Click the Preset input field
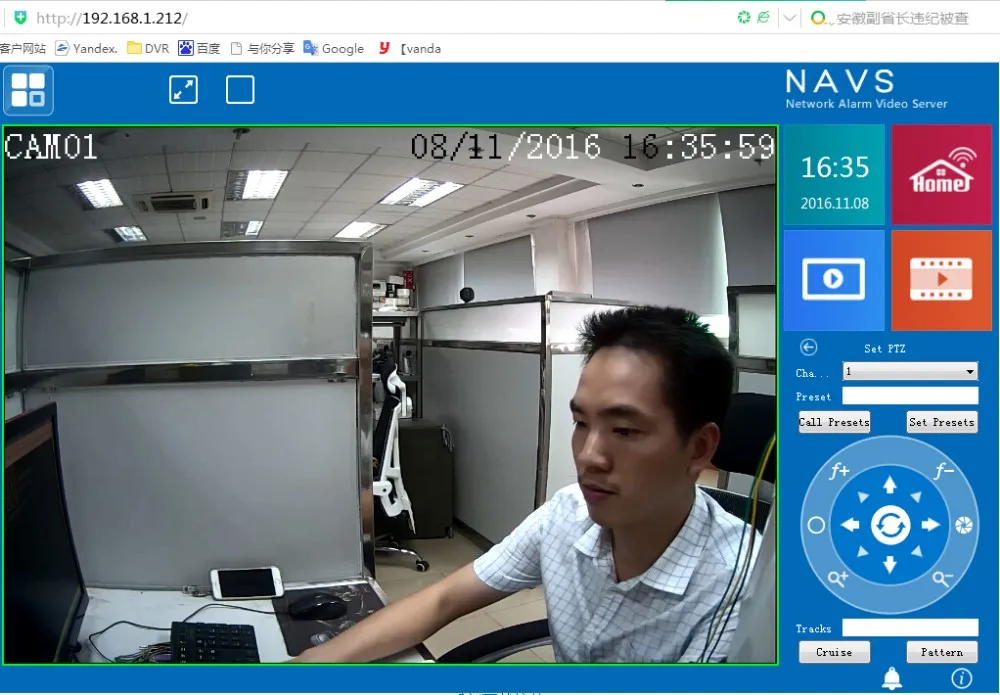 click(x=910, y=396)
